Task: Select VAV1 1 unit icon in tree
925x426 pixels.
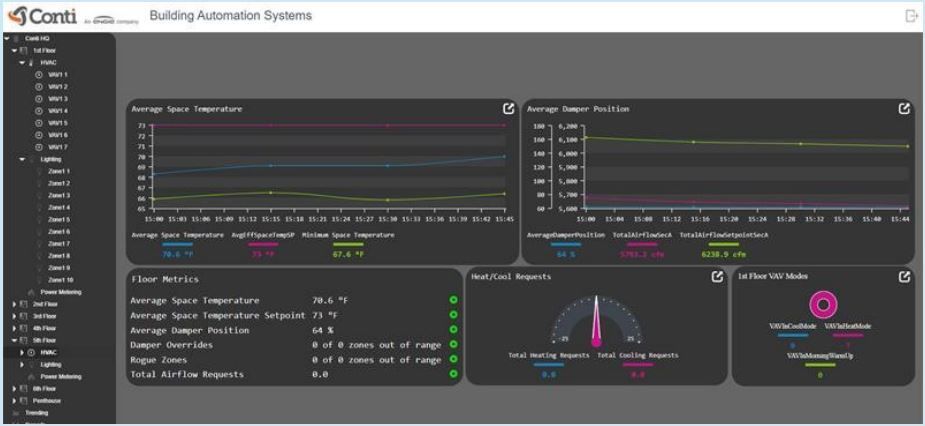Action: click(x=40, y=75)
